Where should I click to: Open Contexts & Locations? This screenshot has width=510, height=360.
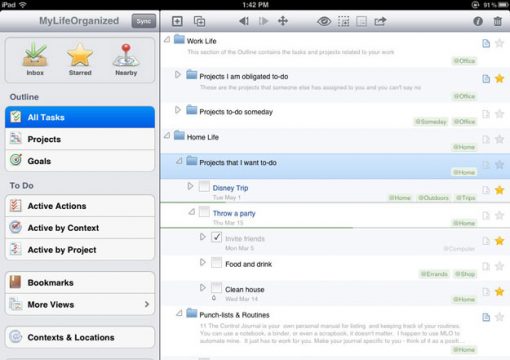click(80, 337)
